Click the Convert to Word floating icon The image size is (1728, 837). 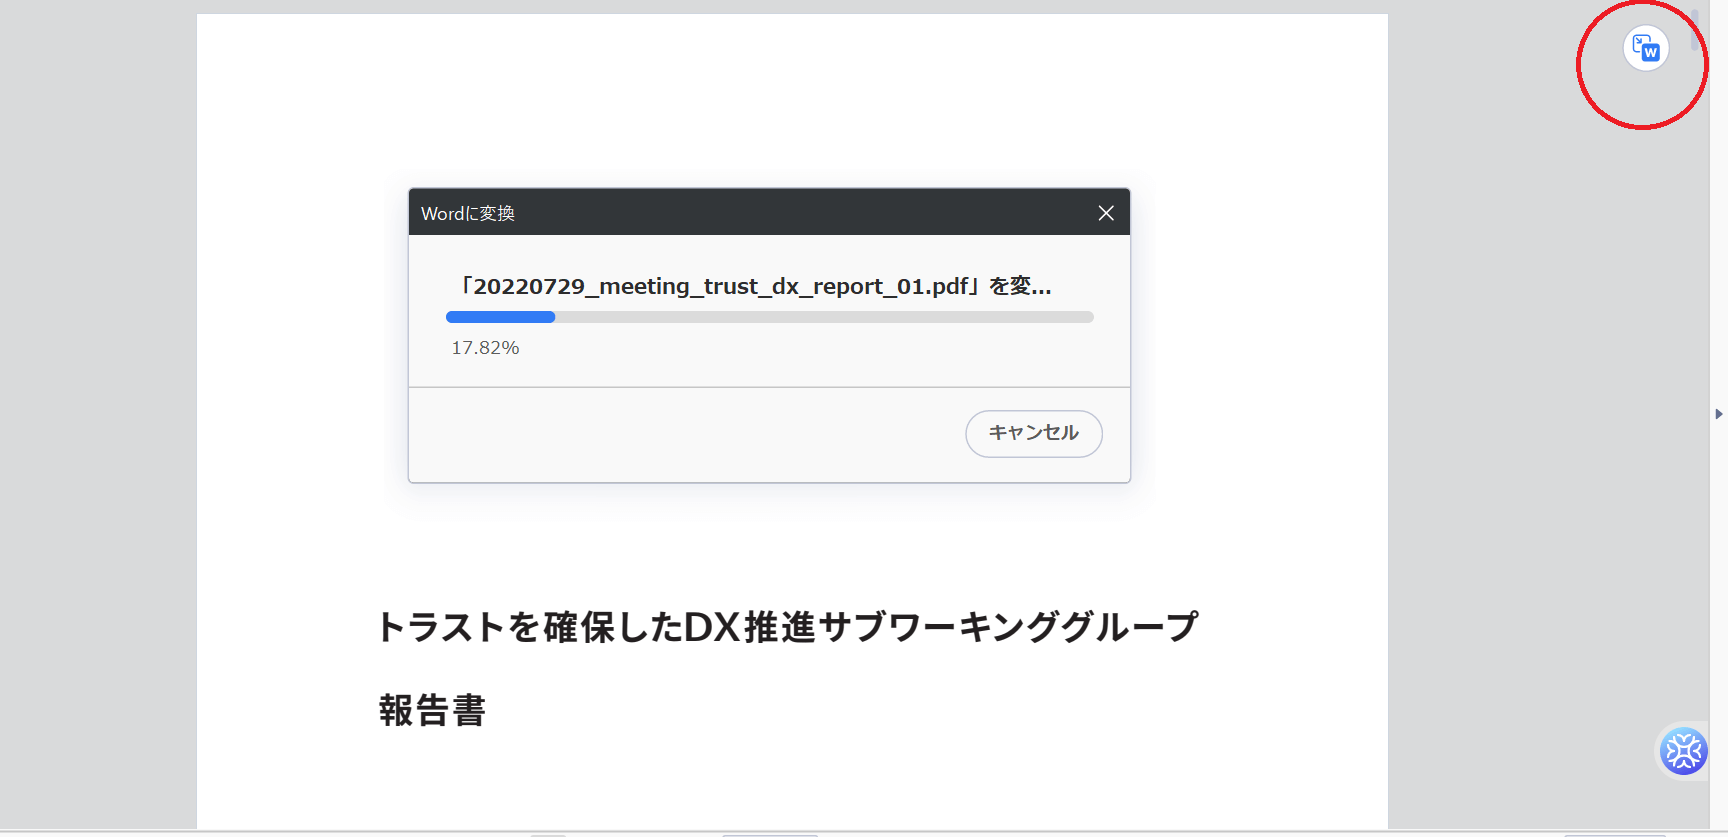pos(1645,48)
